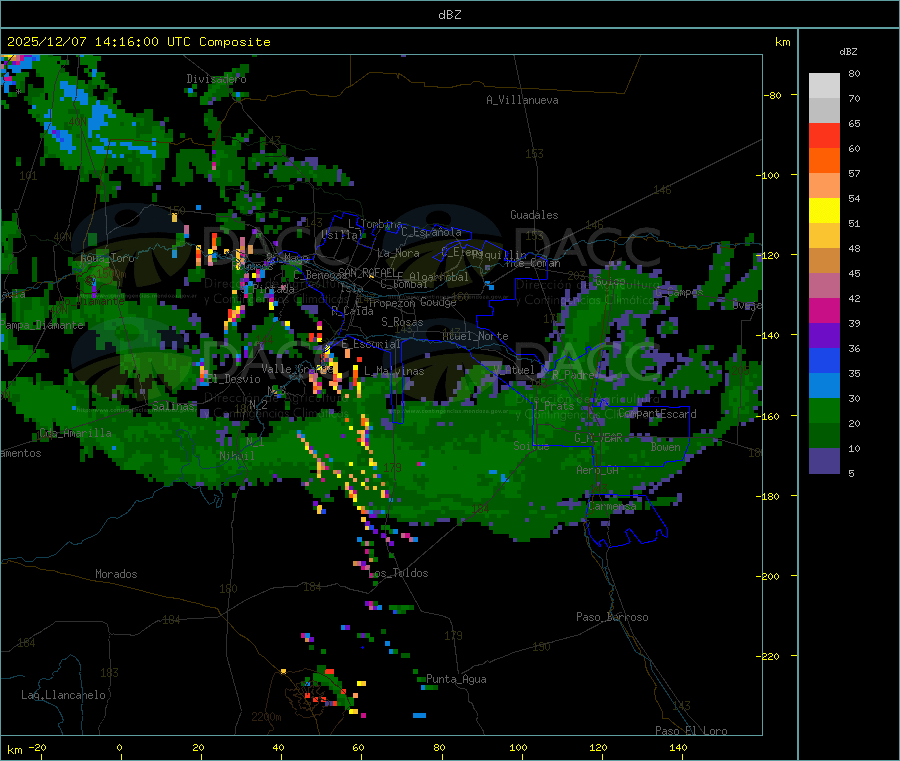This screenshot has height=761, width=900.
Task: Click the Guadales map label
Action: point(534,215)
